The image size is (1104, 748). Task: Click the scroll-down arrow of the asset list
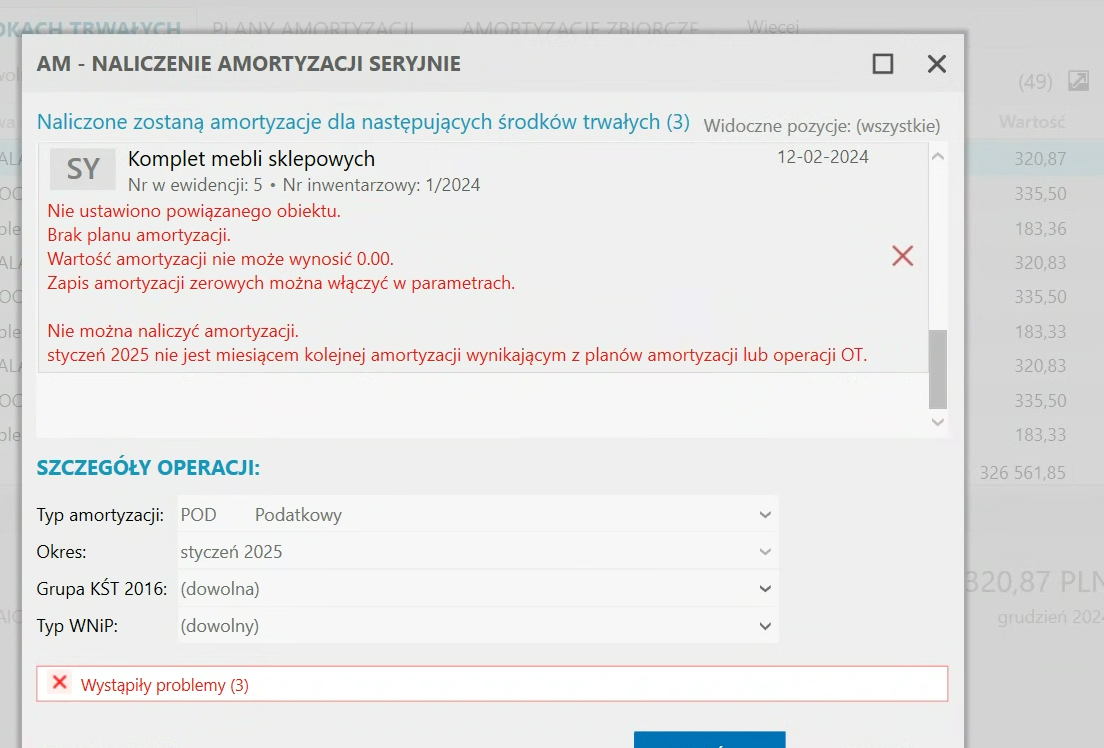pyautogui.click(x=938, y=422)
